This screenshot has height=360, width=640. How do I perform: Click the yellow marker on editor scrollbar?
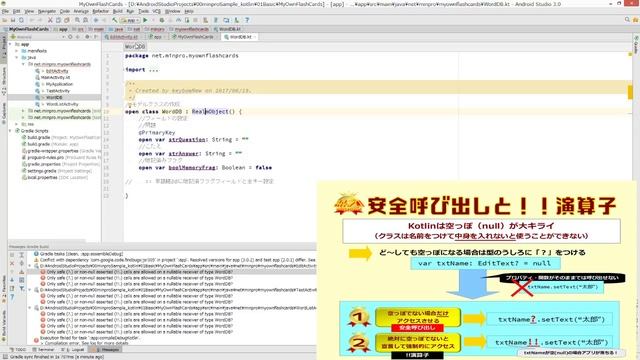pos(630,92)
